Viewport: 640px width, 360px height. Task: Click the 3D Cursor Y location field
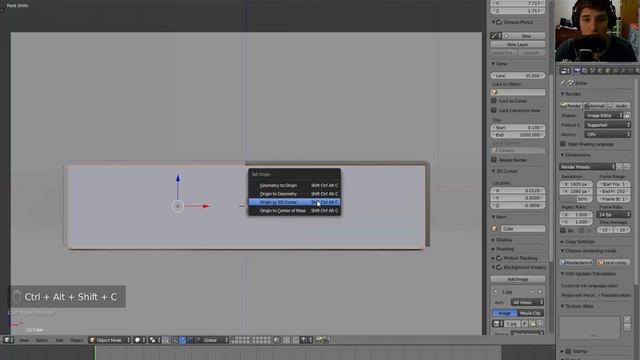pyautogui.click(x=518, y=198)
